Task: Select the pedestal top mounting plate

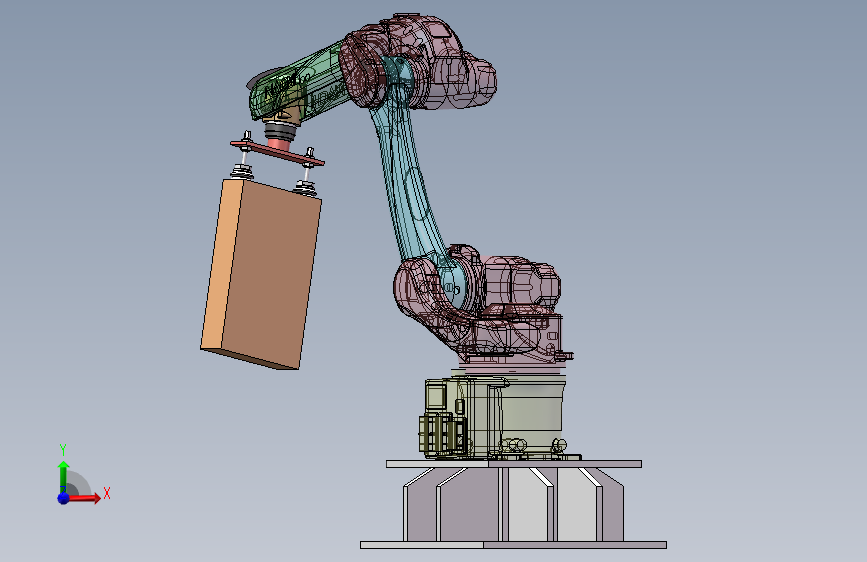Action: point(514,464)
